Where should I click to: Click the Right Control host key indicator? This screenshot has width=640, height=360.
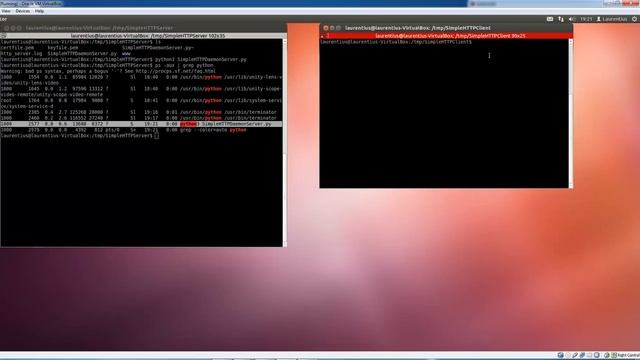point(629,355)
